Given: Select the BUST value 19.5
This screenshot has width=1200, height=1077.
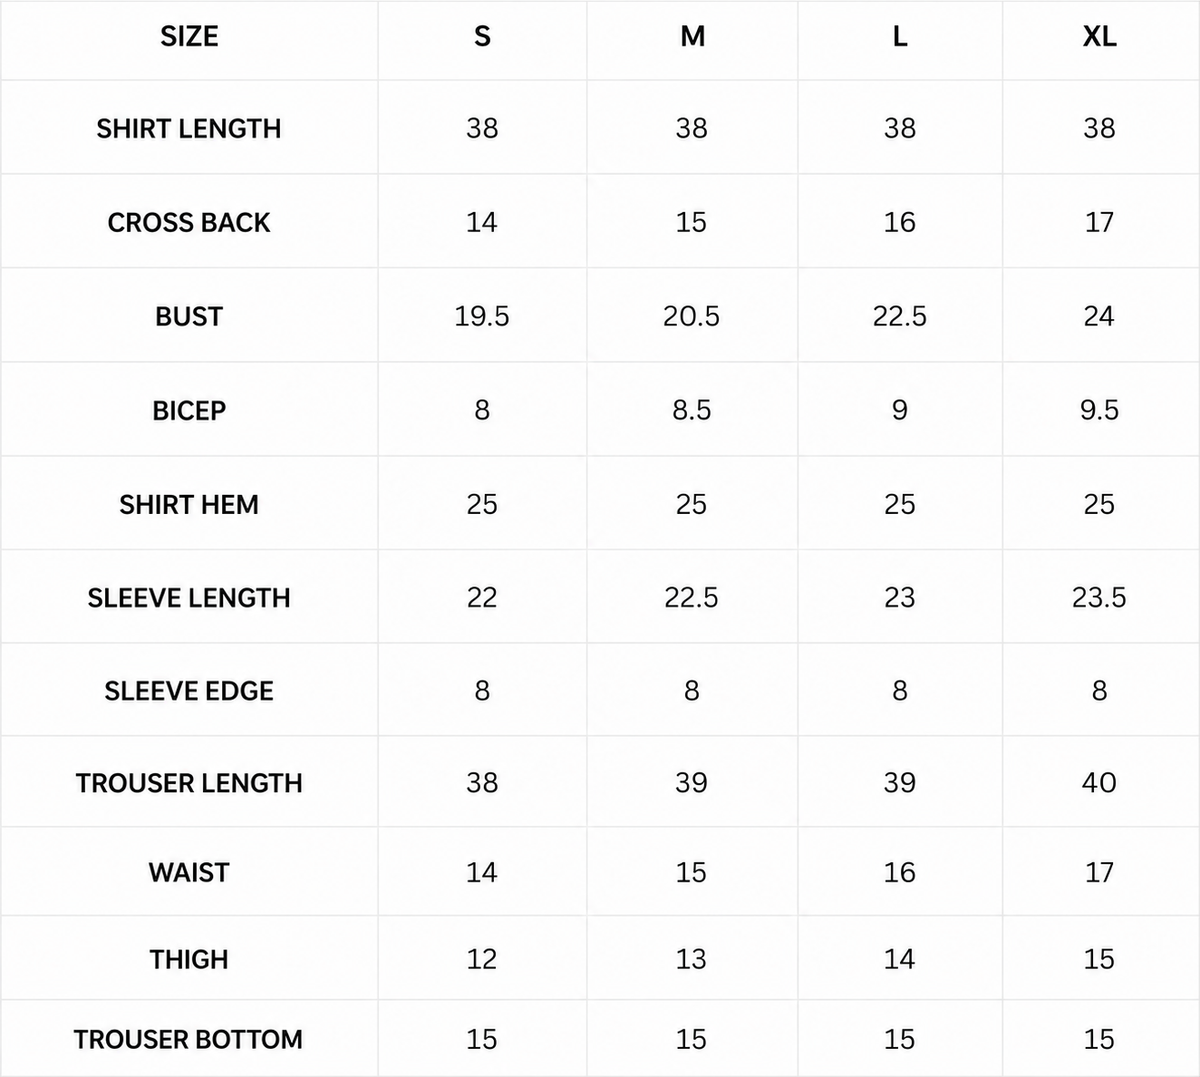Looking at the screenshot, I should click(482, 317).
